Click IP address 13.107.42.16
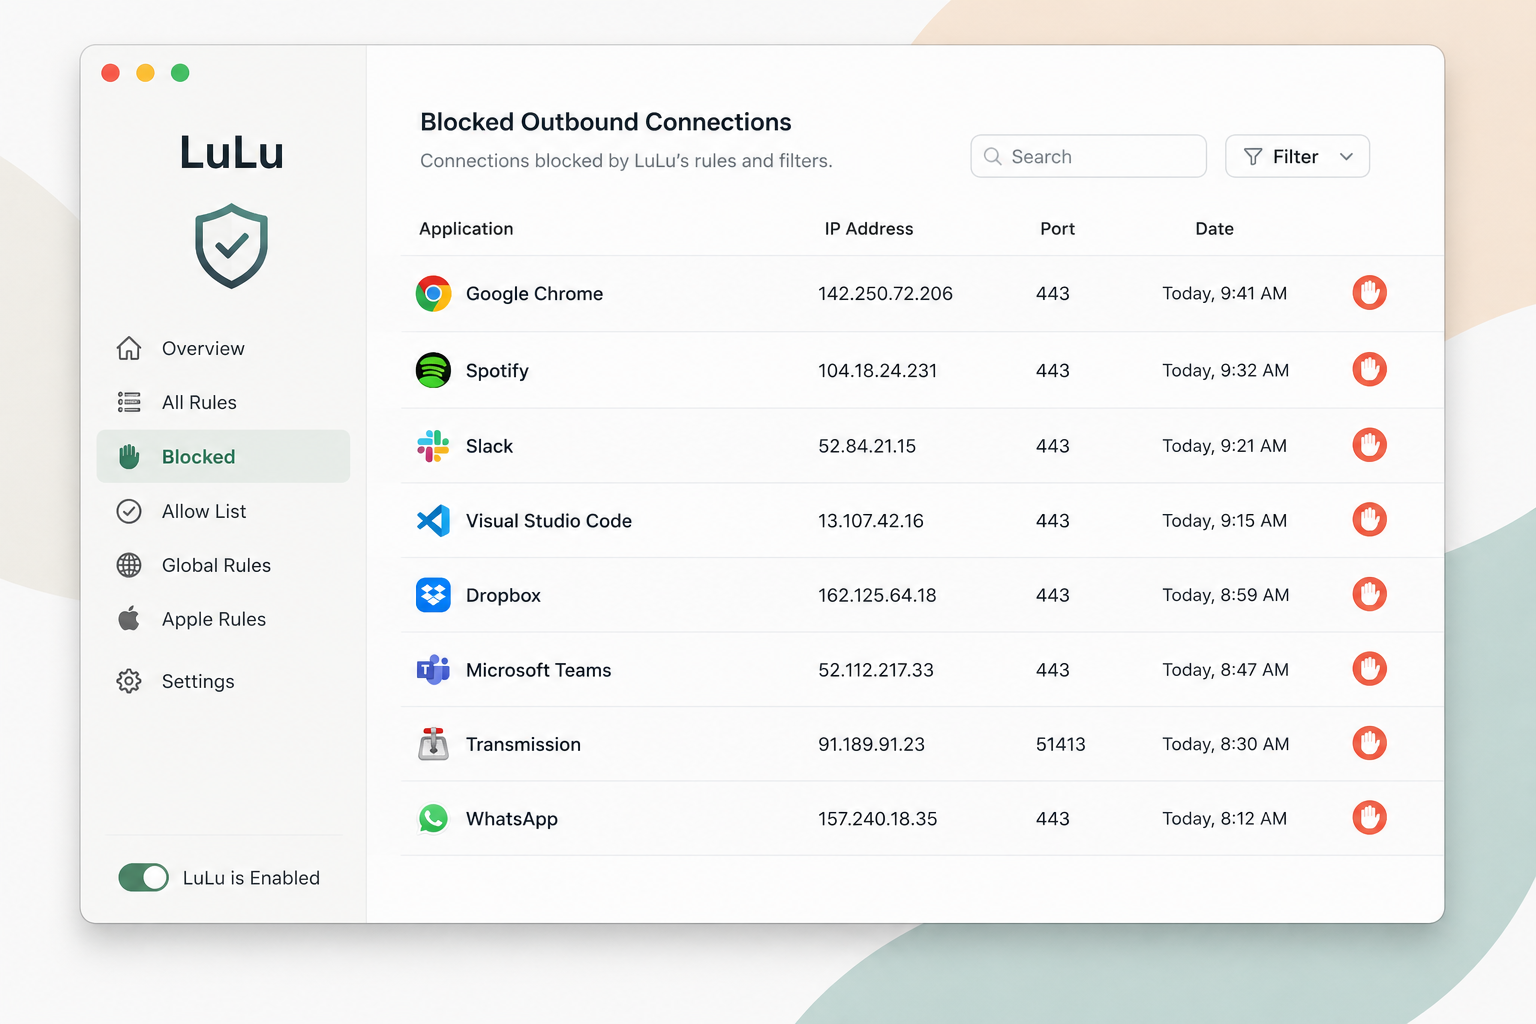Image resolution: width=1536 pixels, height=1024 pixels. pyautogui.click(x=871, y=521)
